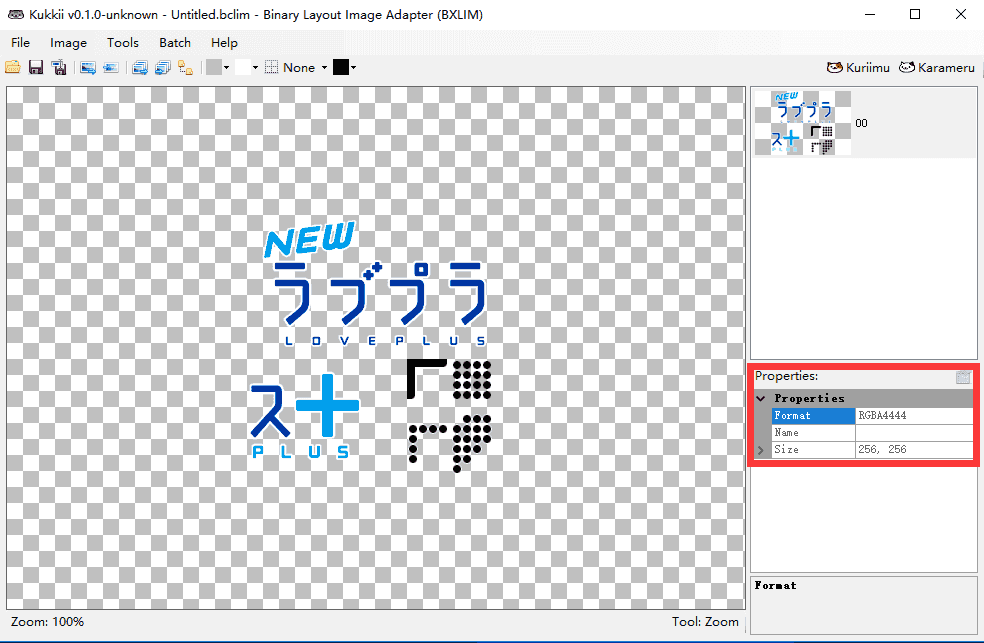Viewport: 984px width, 643px height.
Task: Click the property pages icon in Properties panel
Action: (963, 377)
